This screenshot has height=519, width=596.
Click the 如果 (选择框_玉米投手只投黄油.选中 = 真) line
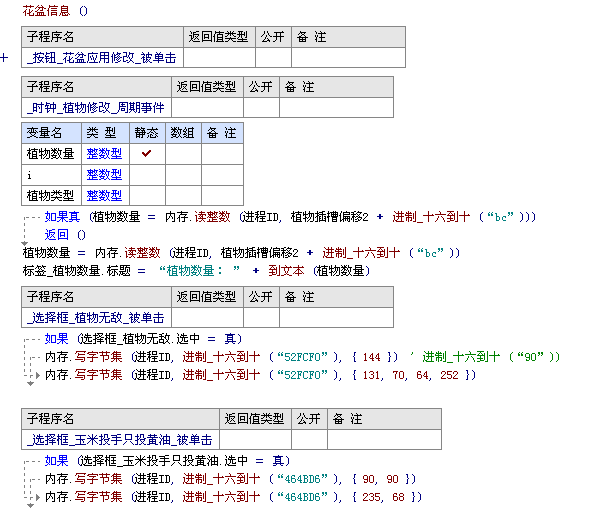[x=167, y=461]
